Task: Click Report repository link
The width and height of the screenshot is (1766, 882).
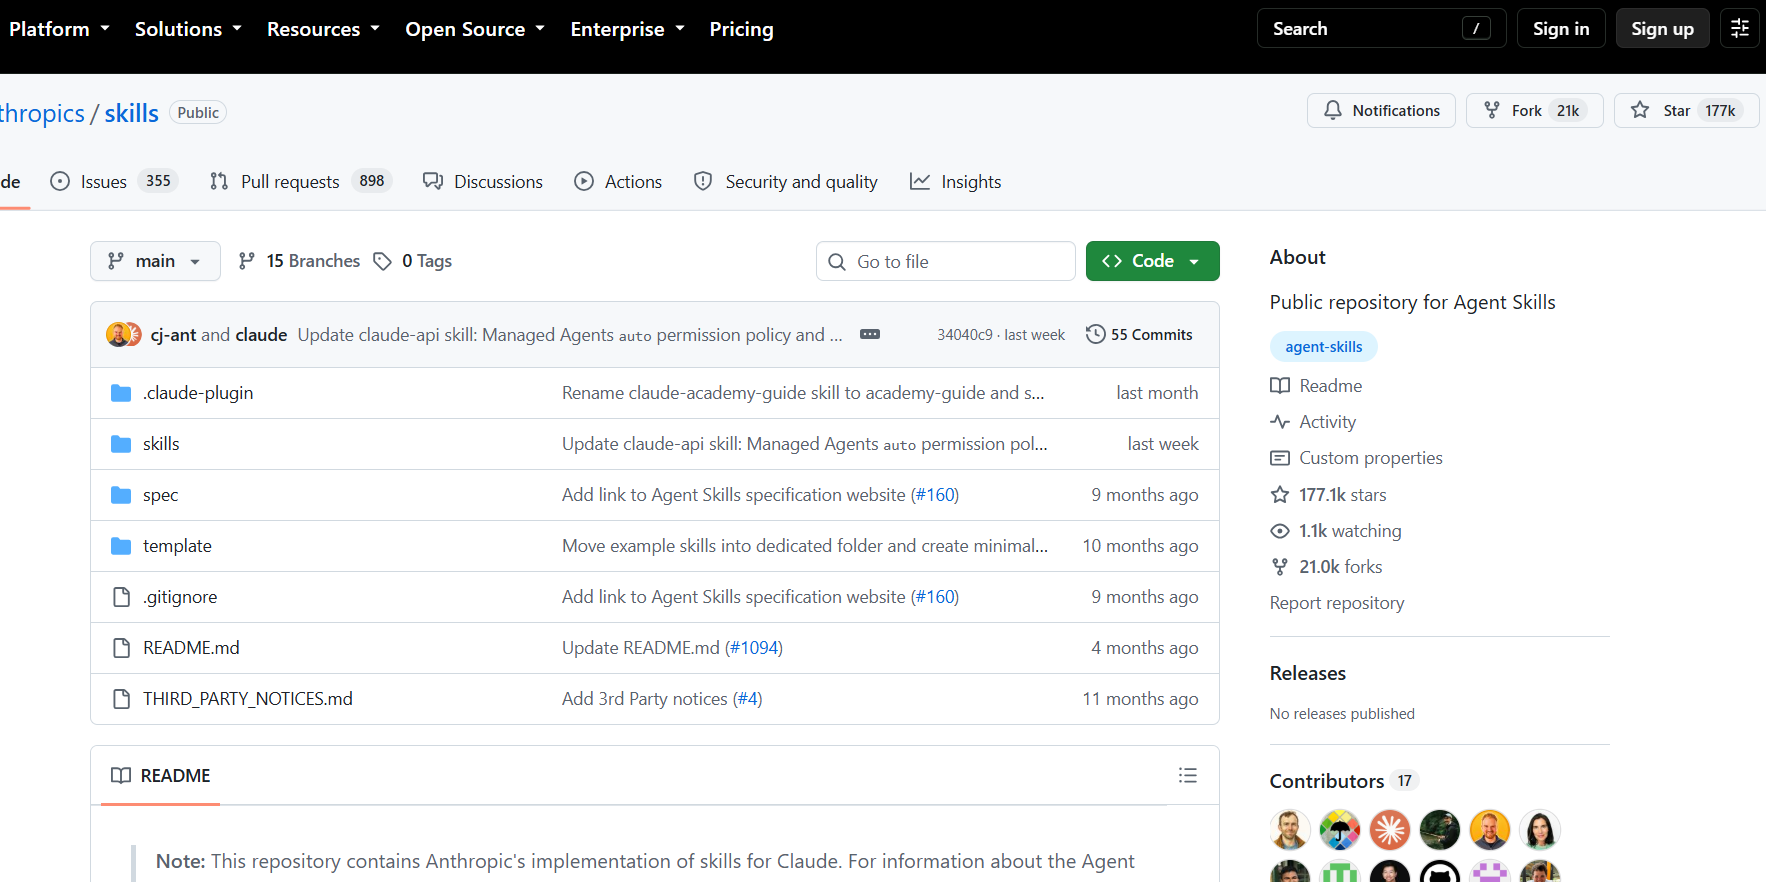Action: (1337, 603)
